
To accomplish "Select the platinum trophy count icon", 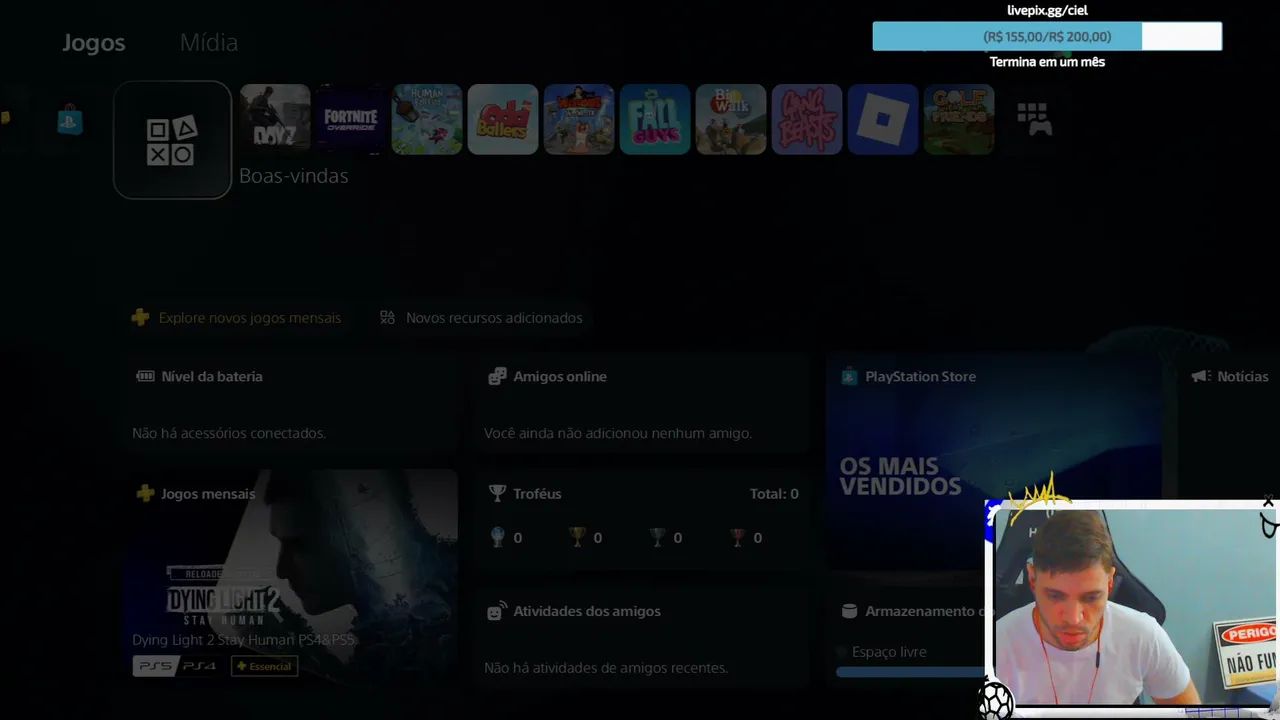I will tap(497, 537).
